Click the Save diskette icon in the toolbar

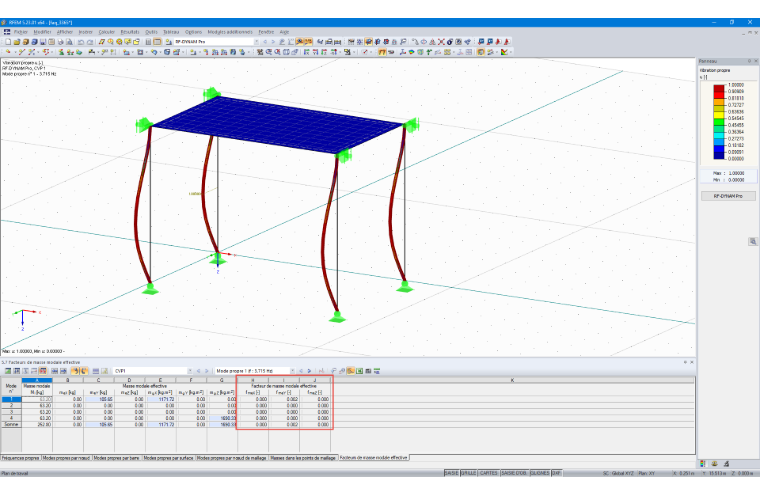tap(43, 42)
